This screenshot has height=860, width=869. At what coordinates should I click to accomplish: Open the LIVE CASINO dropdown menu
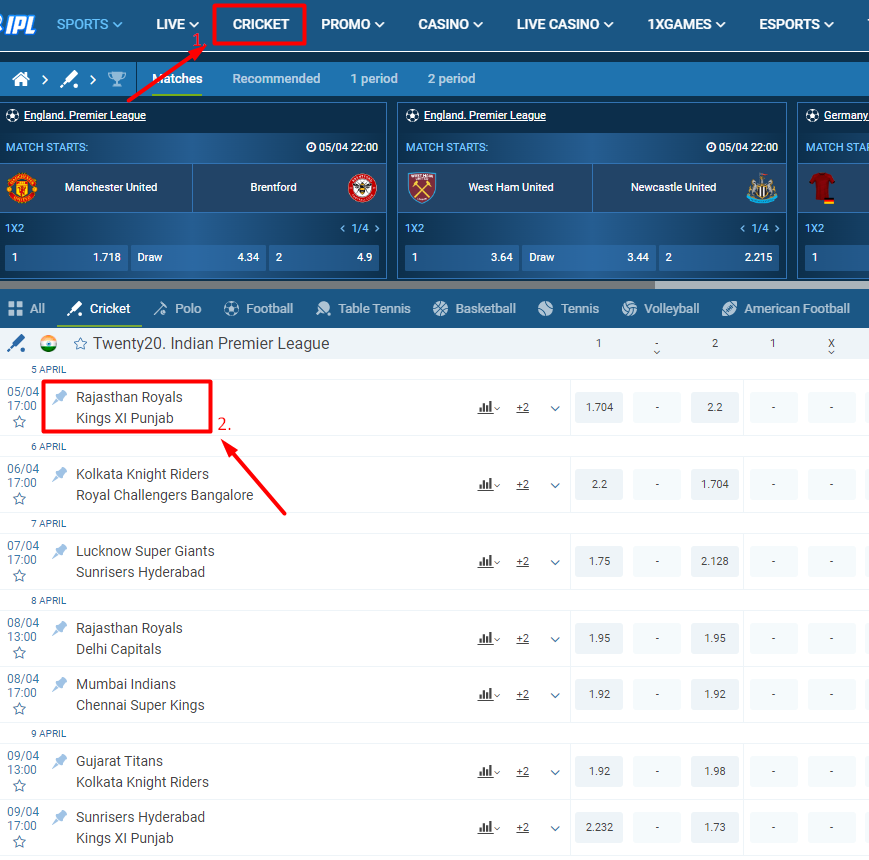pos(565,24)
